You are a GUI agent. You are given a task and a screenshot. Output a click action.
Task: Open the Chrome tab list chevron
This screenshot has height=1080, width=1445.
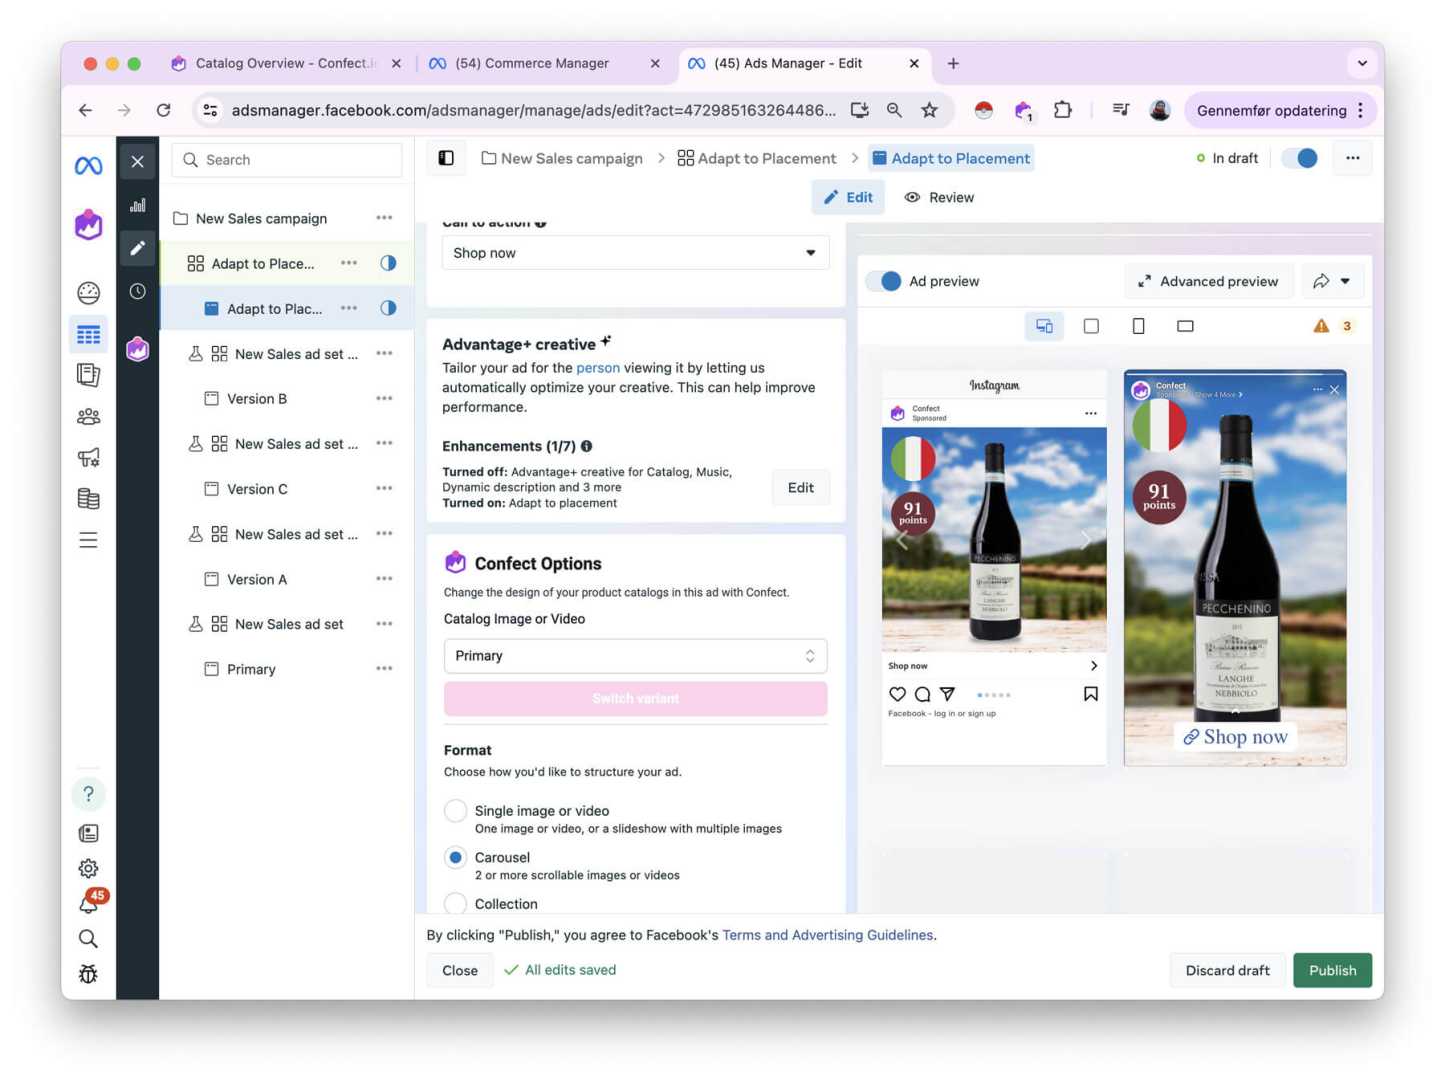[x=1362, y=63]
